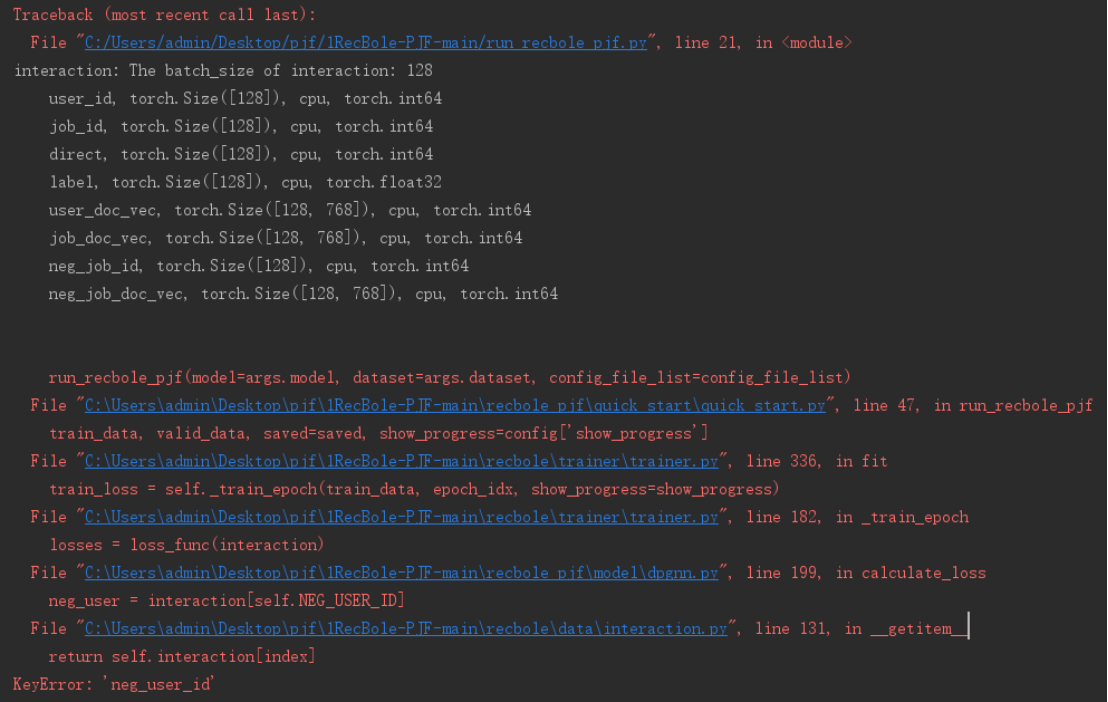1108x702 pixels.
Task: Open the quick_start.py file link
Action: click(455, 405)
